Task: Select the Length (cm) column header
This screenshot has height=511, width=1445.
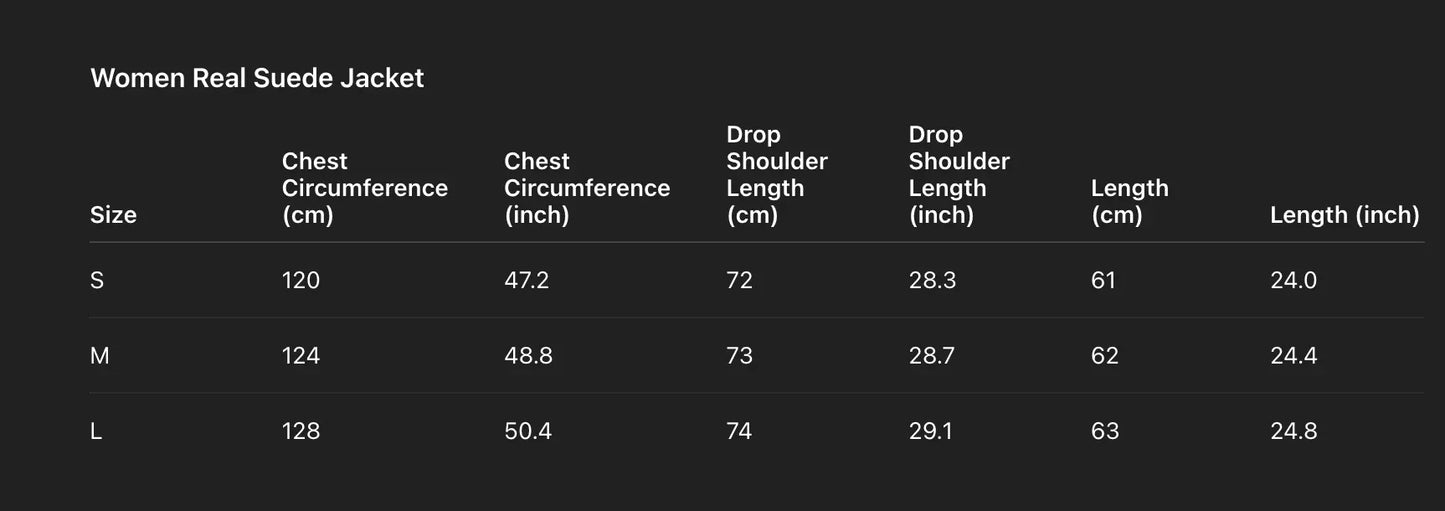Action: pyautogui.click(x=1129, y=201)
